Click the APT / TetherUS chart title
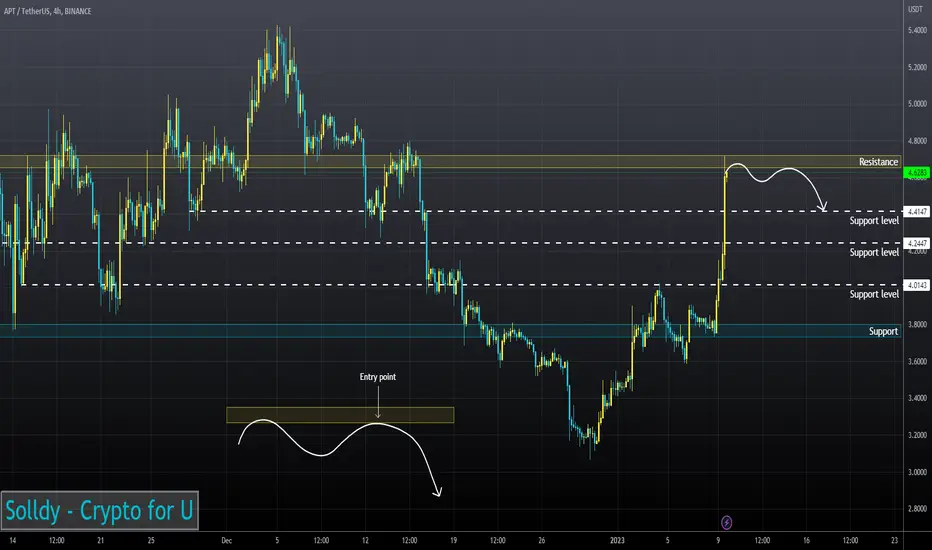932x550 pixels. 48,11
